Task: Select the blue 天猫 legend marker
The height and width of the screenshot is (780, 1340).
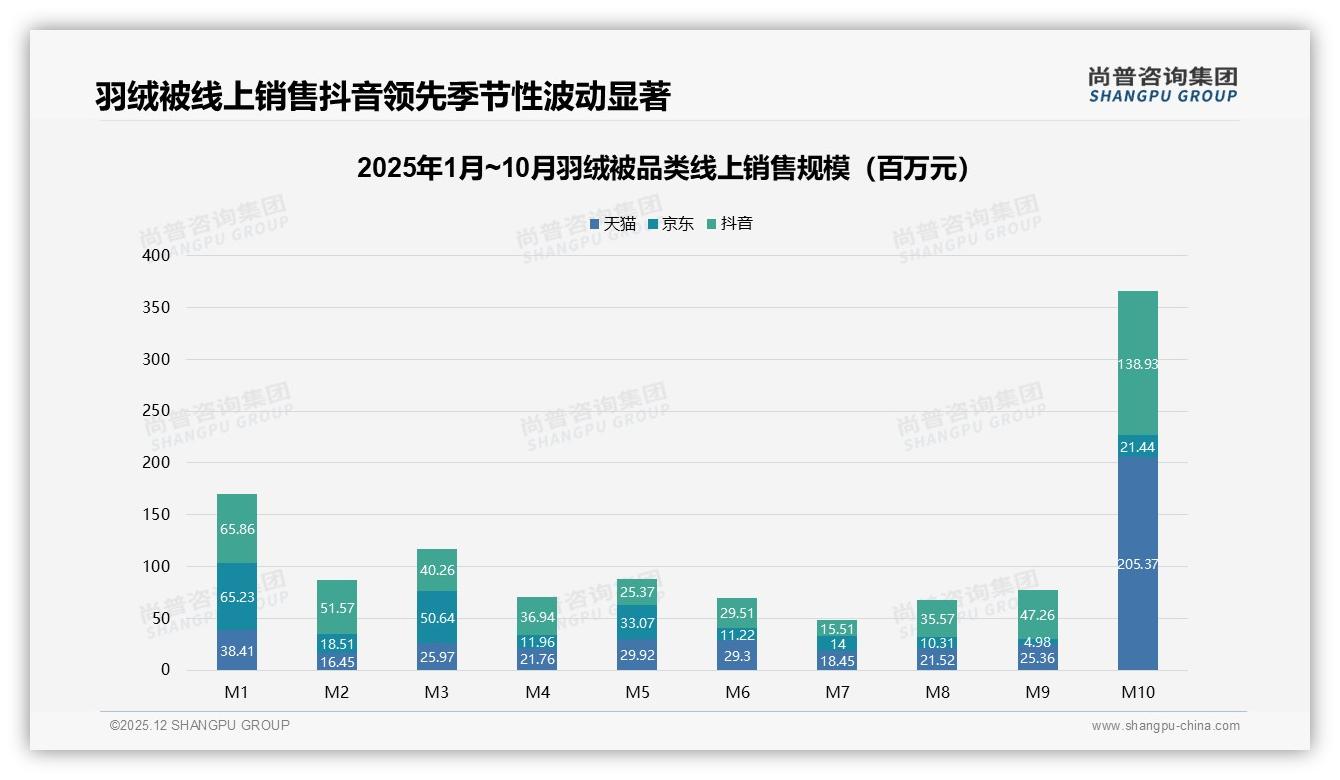Action: click(x=595, y=224)
